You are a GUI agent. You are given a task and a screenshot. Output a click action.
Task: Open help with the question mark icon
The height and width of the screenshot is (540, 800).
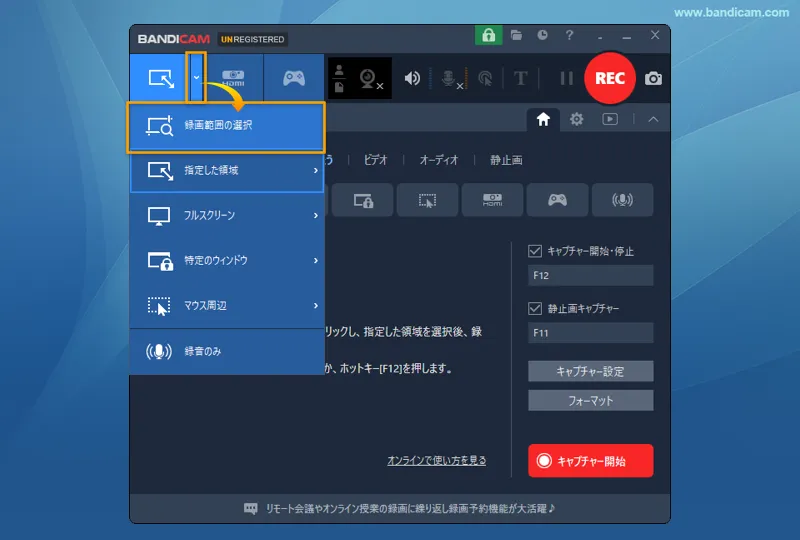pyautogui.click(x=569, y=35)
